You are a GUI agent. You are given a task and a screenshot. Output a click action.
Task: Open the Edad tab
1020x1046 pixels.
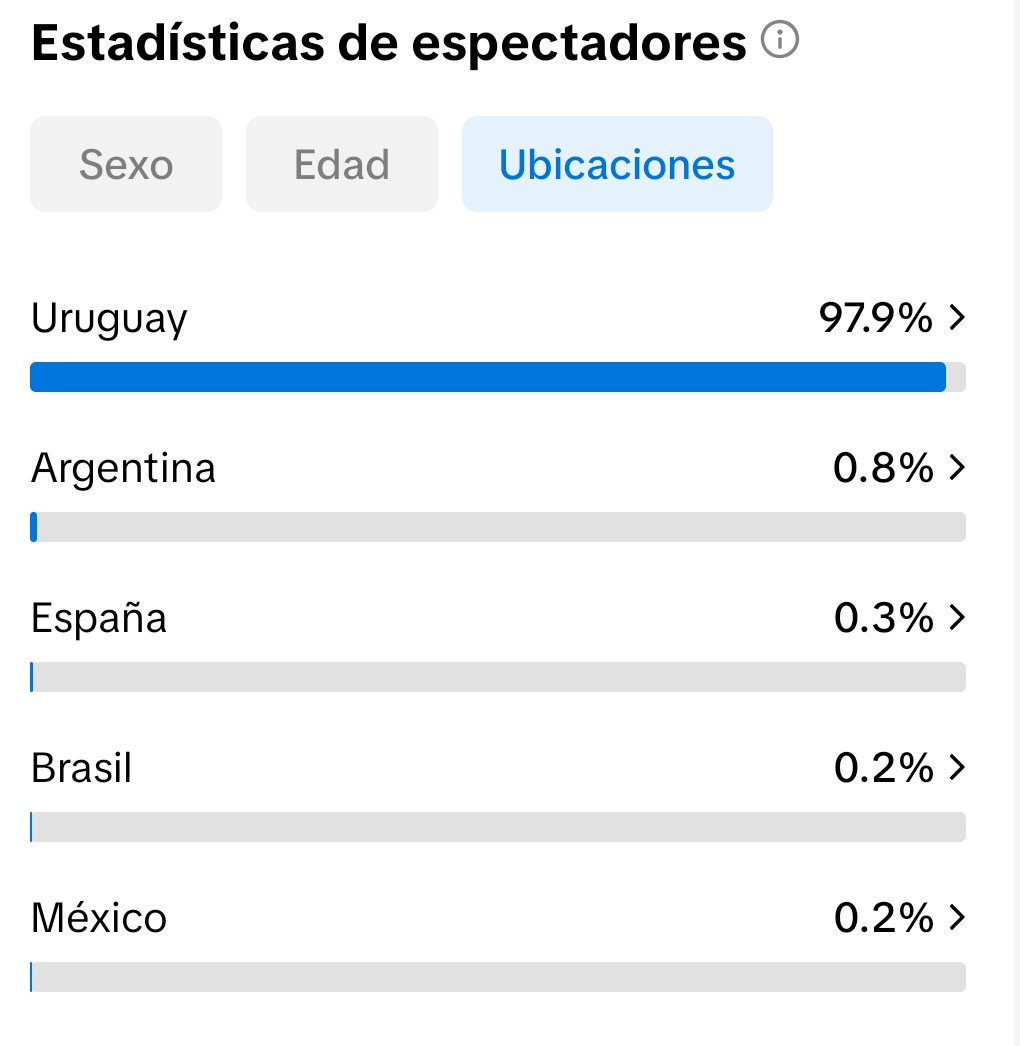[x=342, y=165]
